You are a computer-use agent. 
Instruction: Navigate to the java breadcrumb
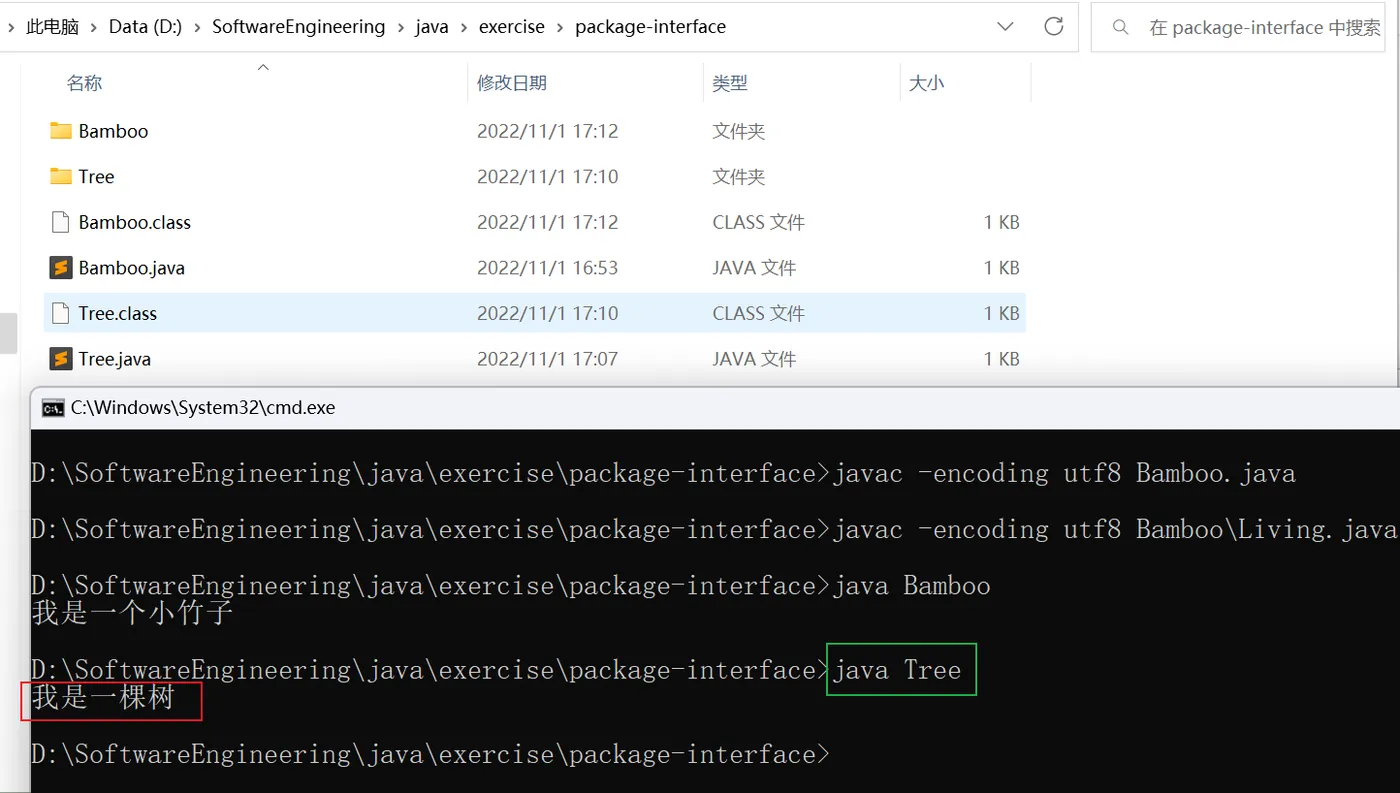click(x=432, y=27)
